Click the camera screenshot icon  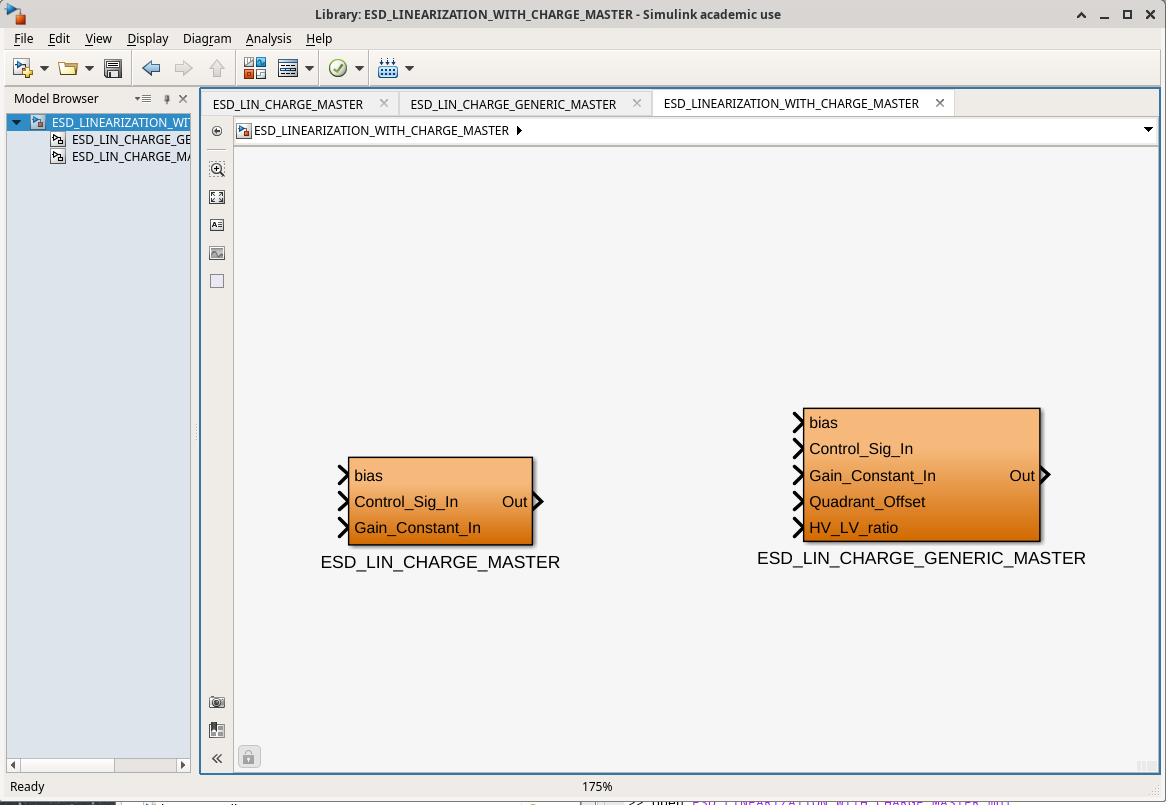pyautogui.click(x=217, y=702)
